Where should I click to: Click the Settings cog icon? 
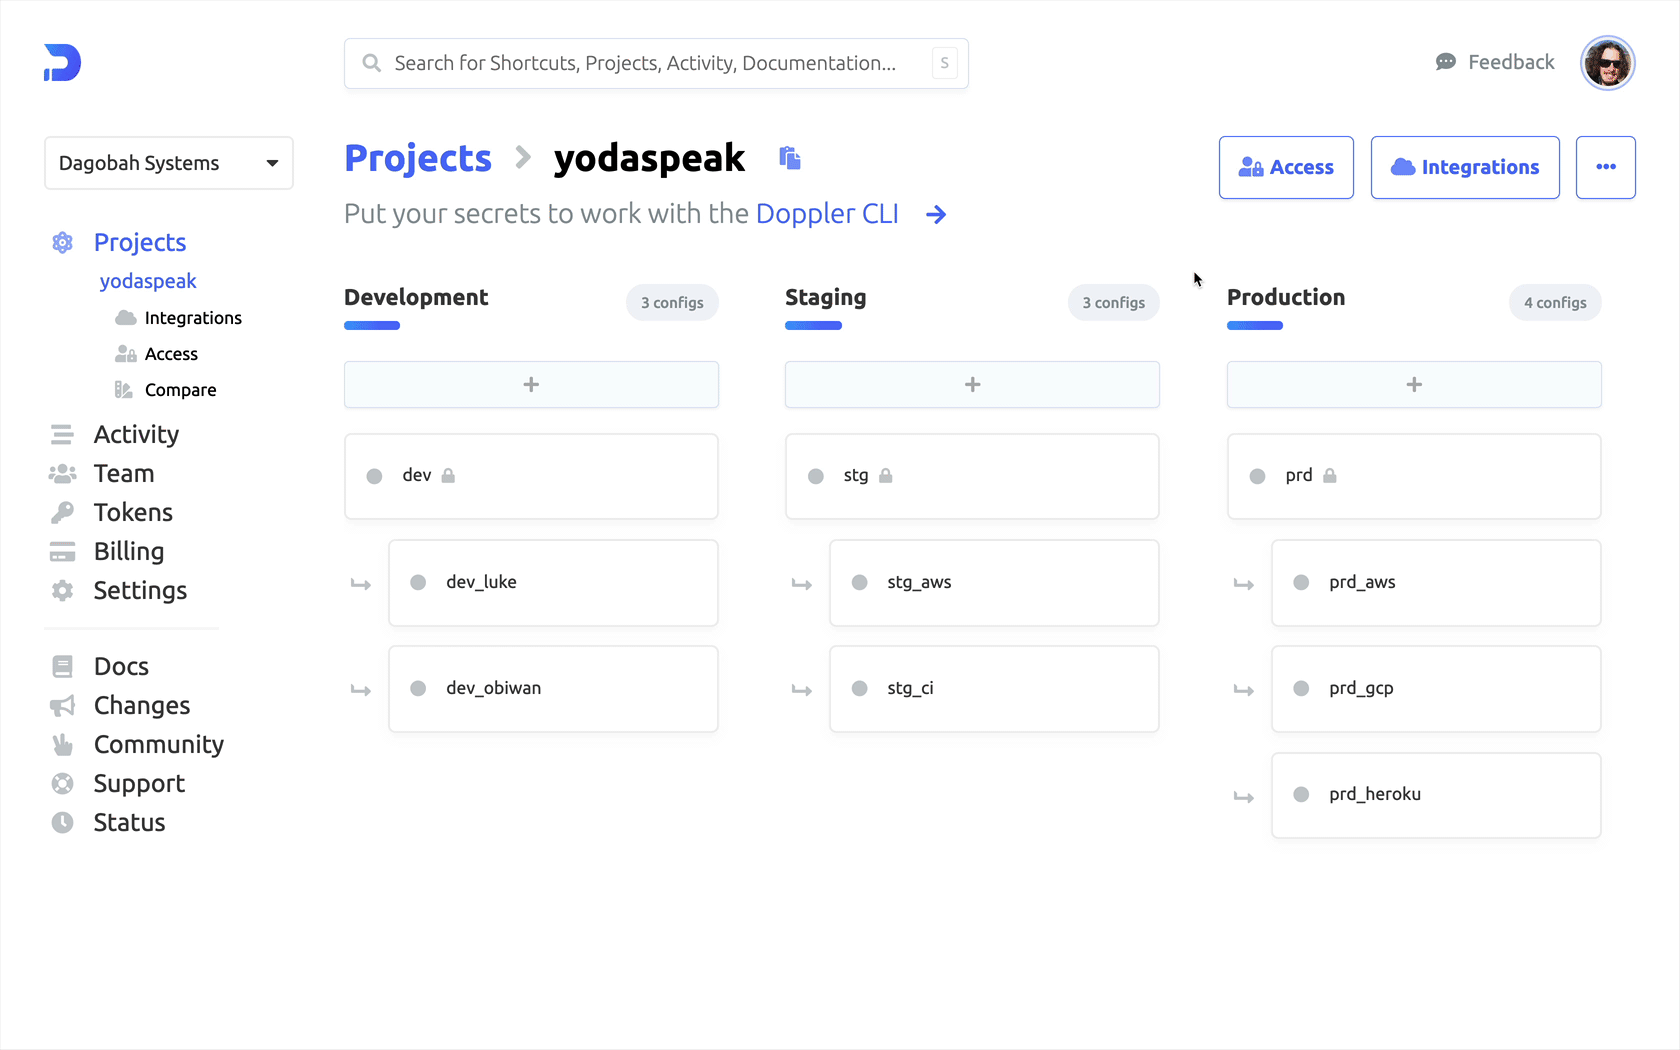62,590
